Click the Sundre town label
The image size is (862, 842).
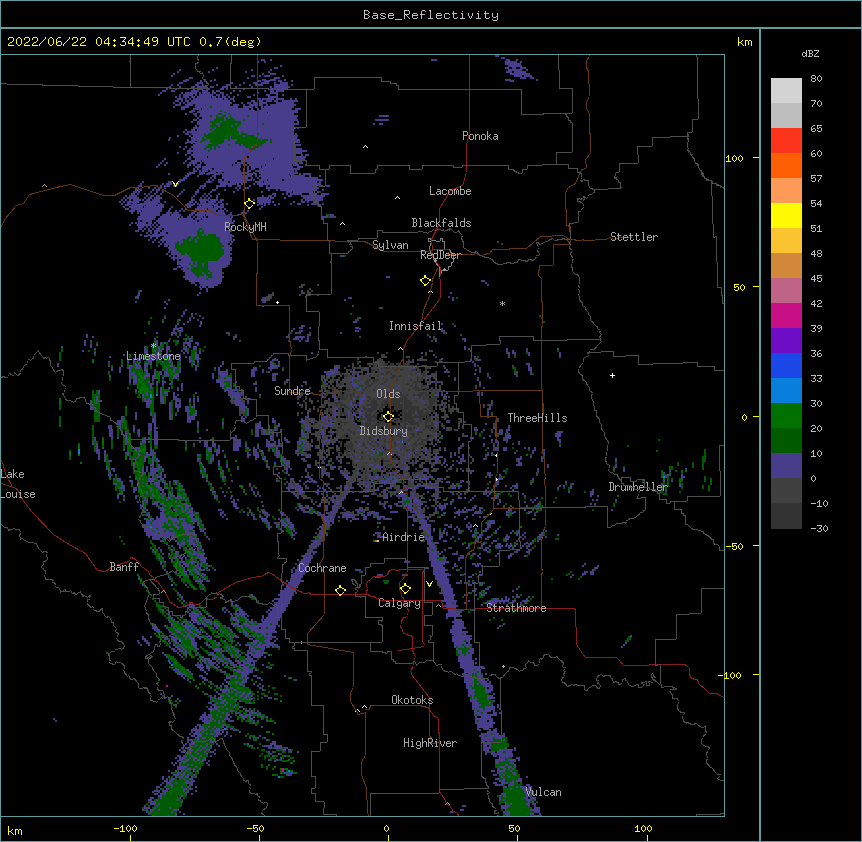(292, 391)
